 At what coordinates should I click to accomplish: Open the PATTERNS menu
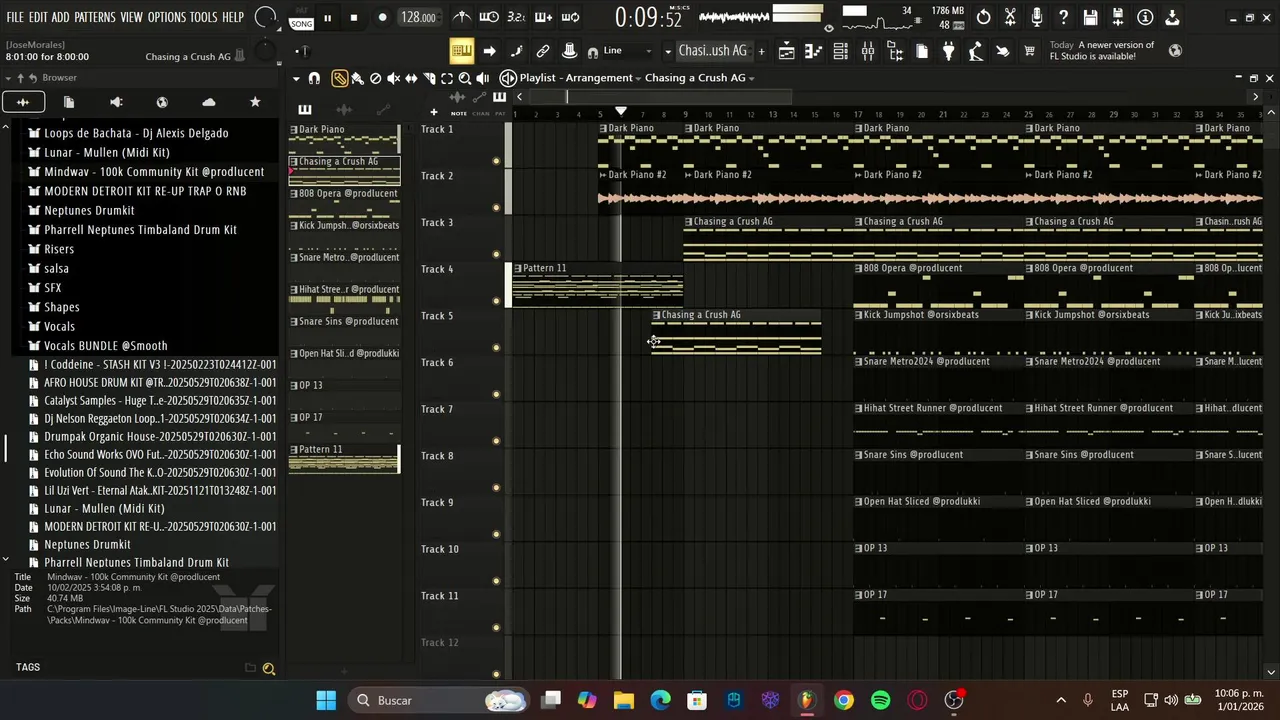coord(95,17)
